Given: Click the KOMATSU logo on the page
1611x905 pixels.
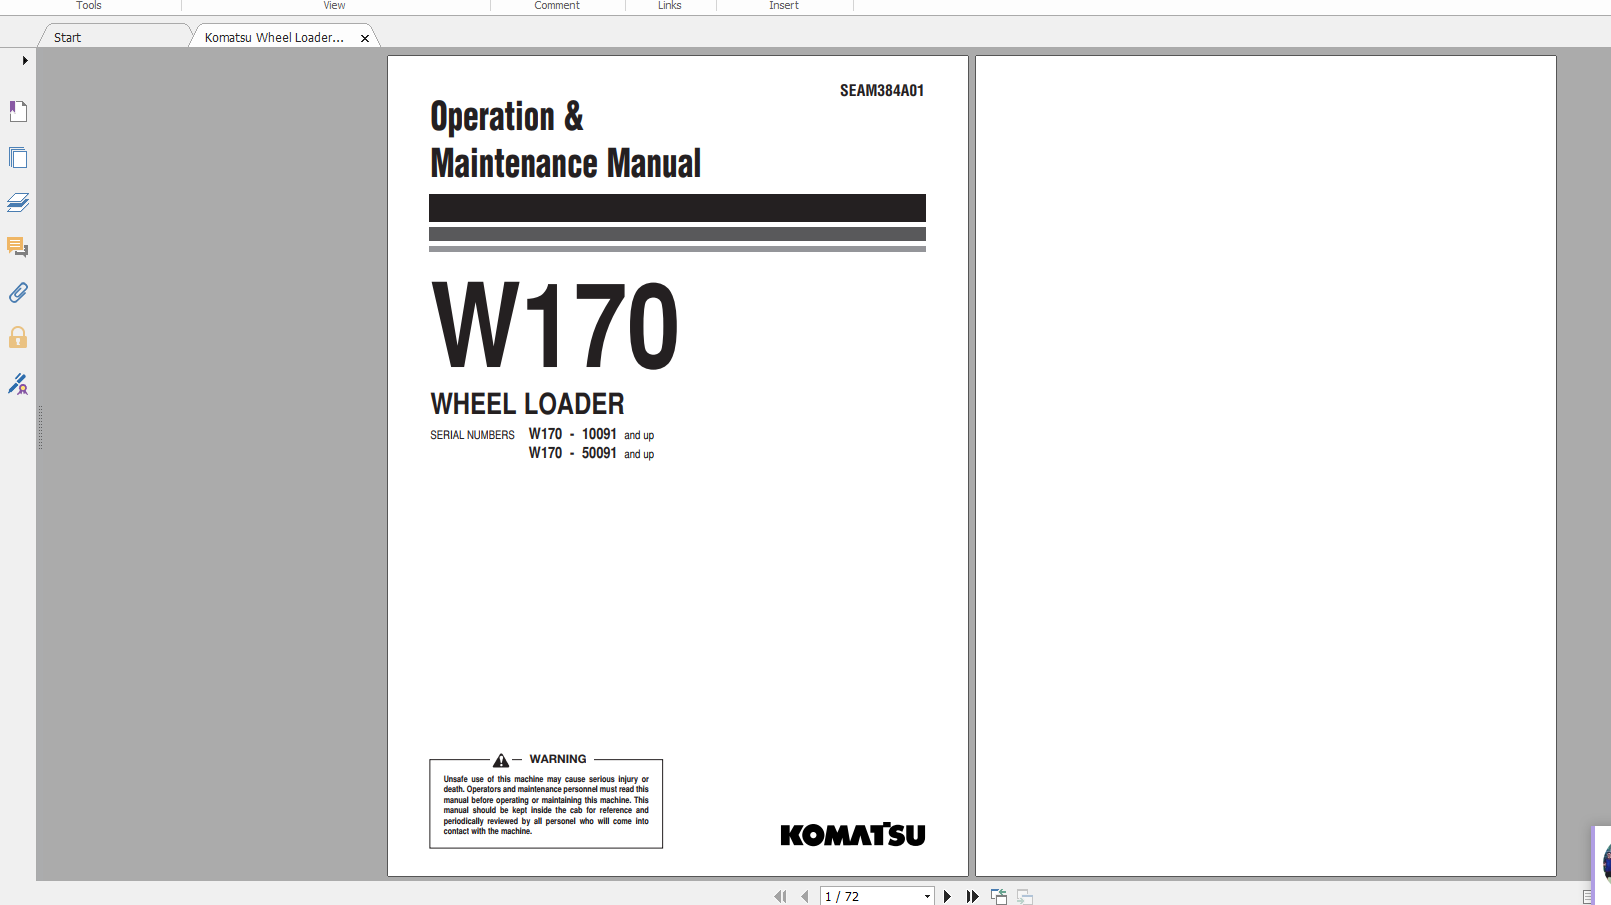Looking at the screenshot, I should (x=852, y=834).
